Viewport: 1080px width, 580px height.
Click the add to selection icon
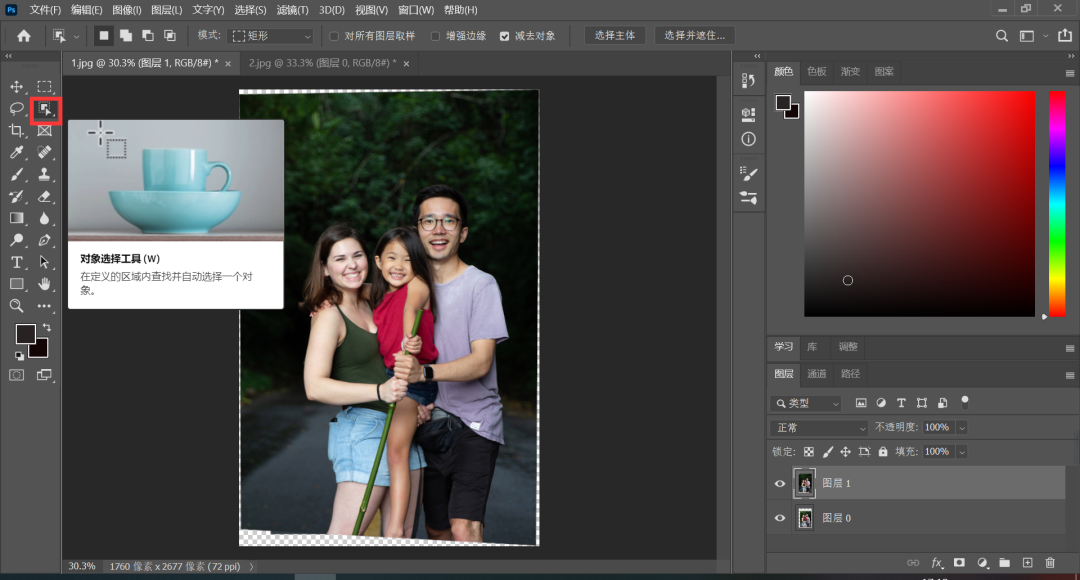[x=126, y=35]
